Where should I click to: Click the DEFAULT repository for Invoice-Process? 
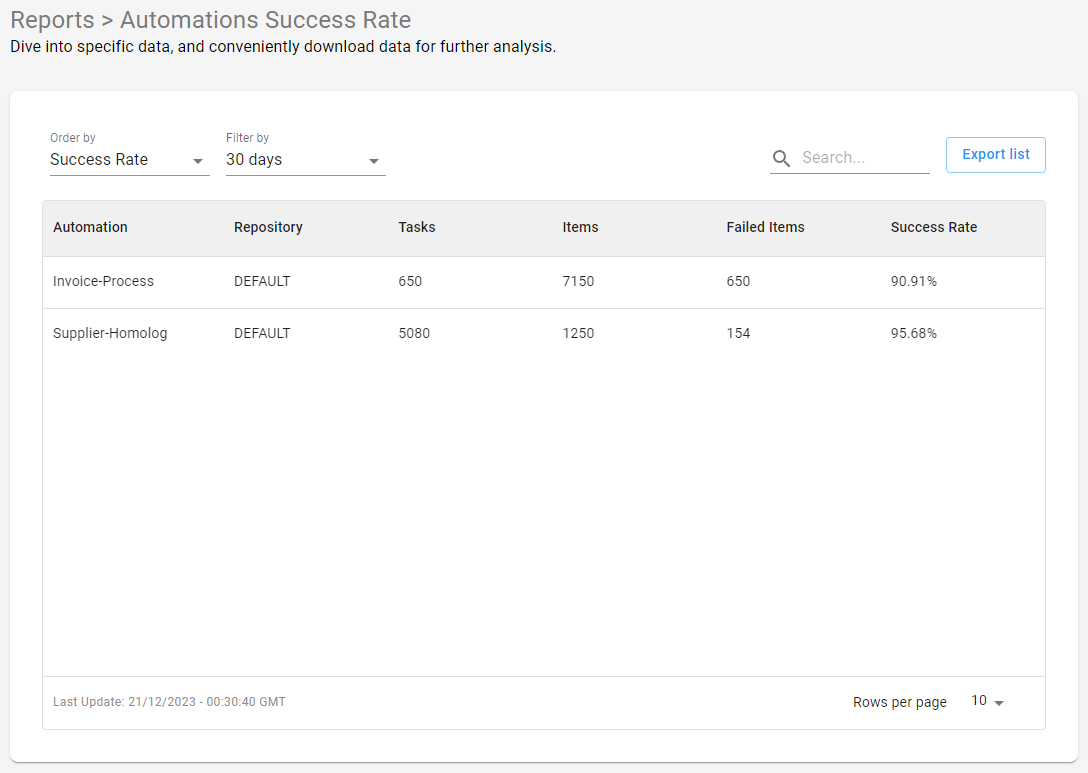(262, 281)
